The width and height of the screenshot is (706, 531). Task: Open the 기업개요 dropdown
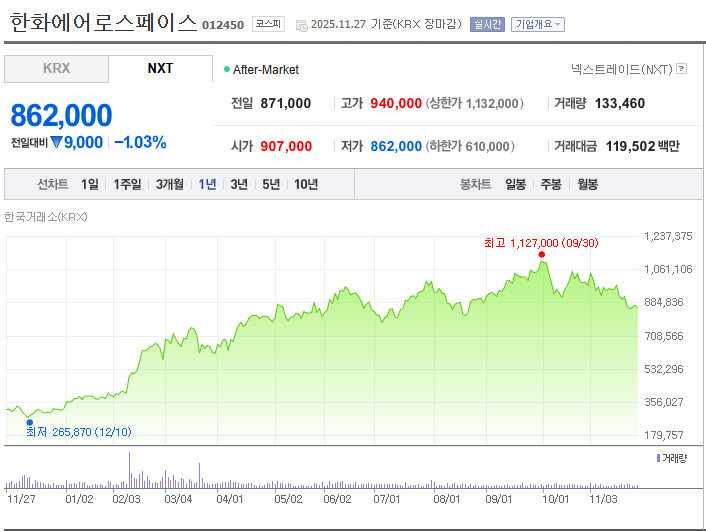point(538,24)
